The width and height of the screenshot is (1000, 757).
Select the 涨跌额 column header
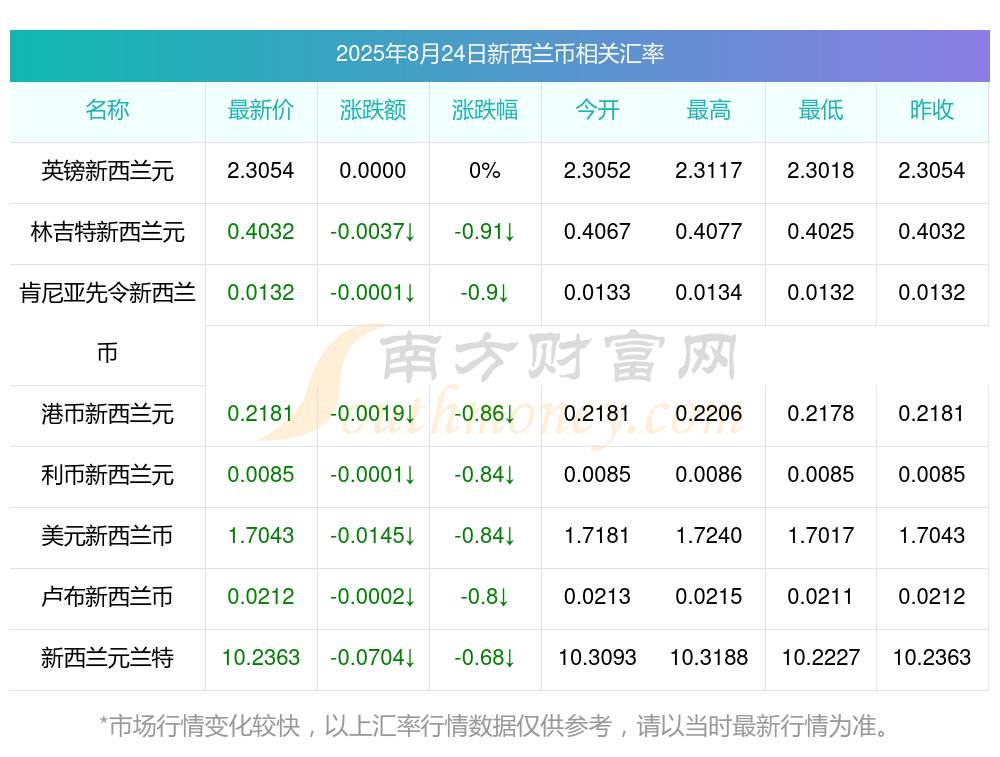(372, 110)
